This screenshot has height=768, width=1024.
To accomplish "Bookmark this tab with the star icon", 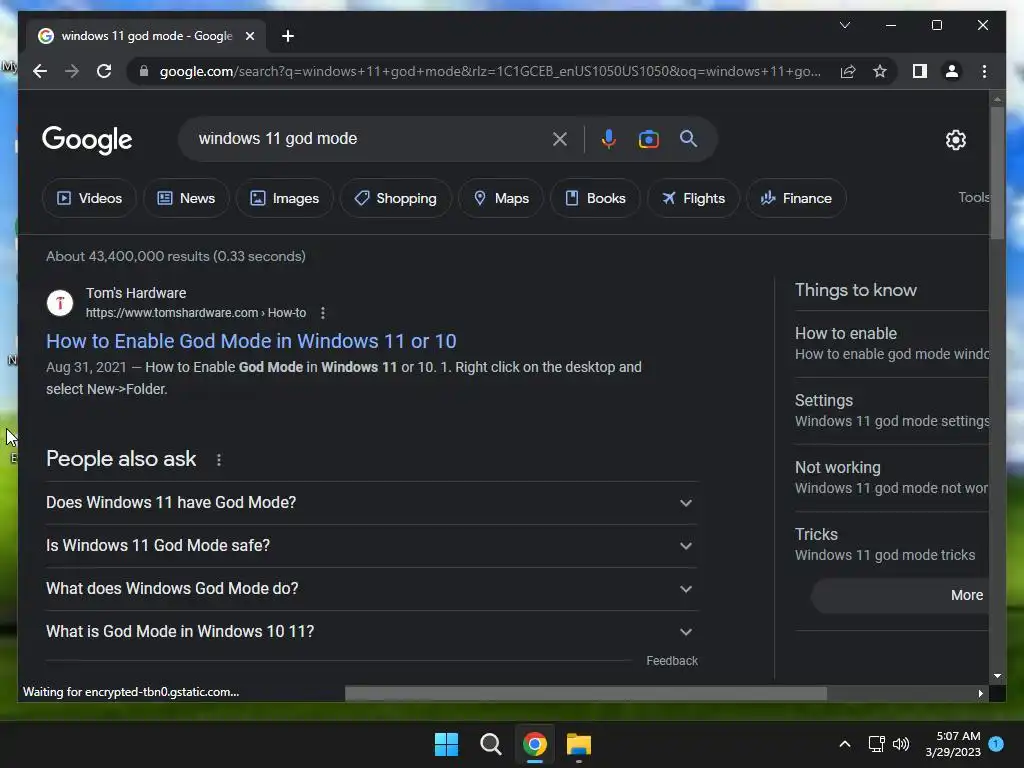I will [880, 71].
